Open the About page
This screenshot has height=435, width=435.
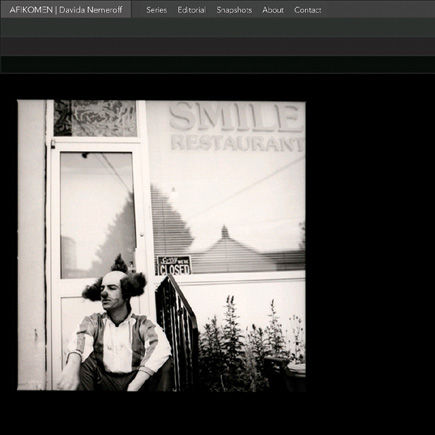[273, 10]
